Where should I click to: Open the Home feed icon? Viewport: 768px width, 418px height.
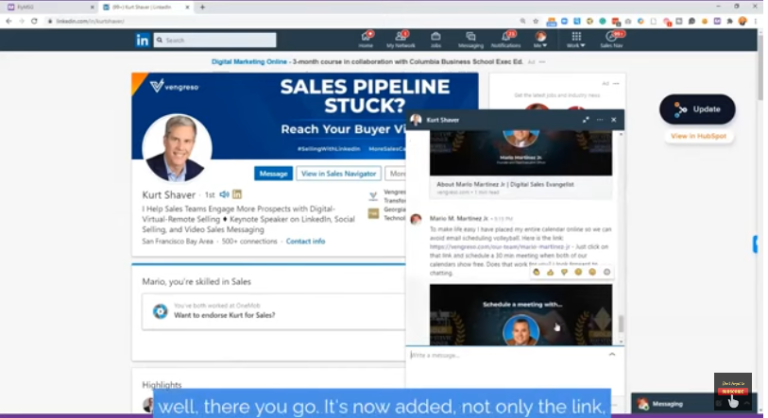click(366, 40)
